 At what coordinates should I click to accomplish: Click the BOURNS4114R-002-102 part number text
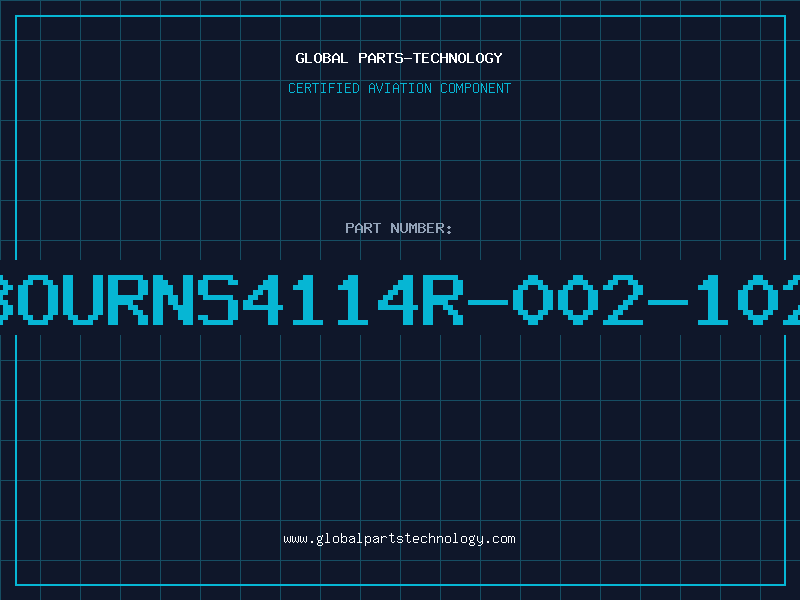(400, 299)
